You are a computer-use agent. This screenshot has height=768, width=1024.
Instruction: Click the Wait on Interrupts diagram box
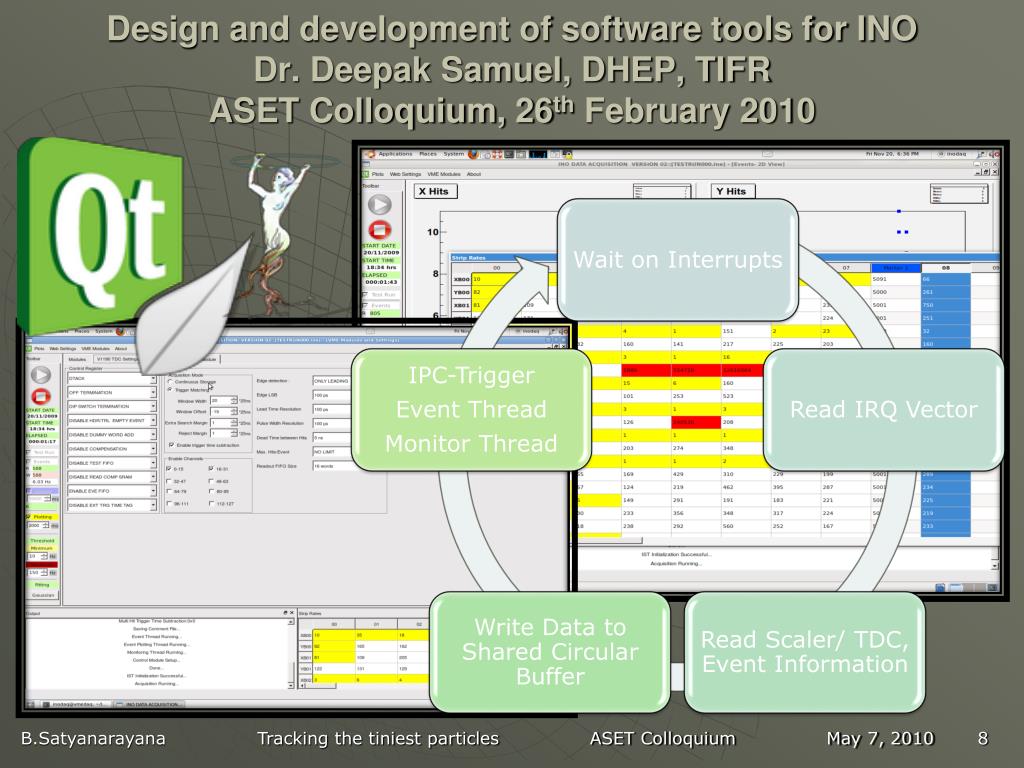coord(677,259)
